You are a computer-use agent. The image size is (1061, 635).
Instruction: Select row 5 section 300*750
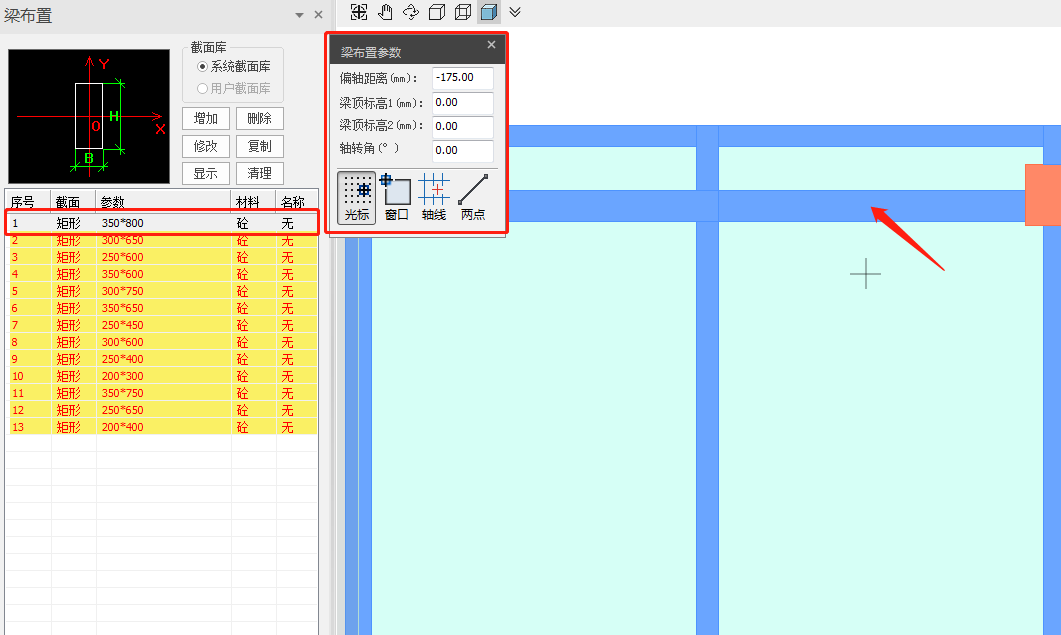tap(125, 291)
